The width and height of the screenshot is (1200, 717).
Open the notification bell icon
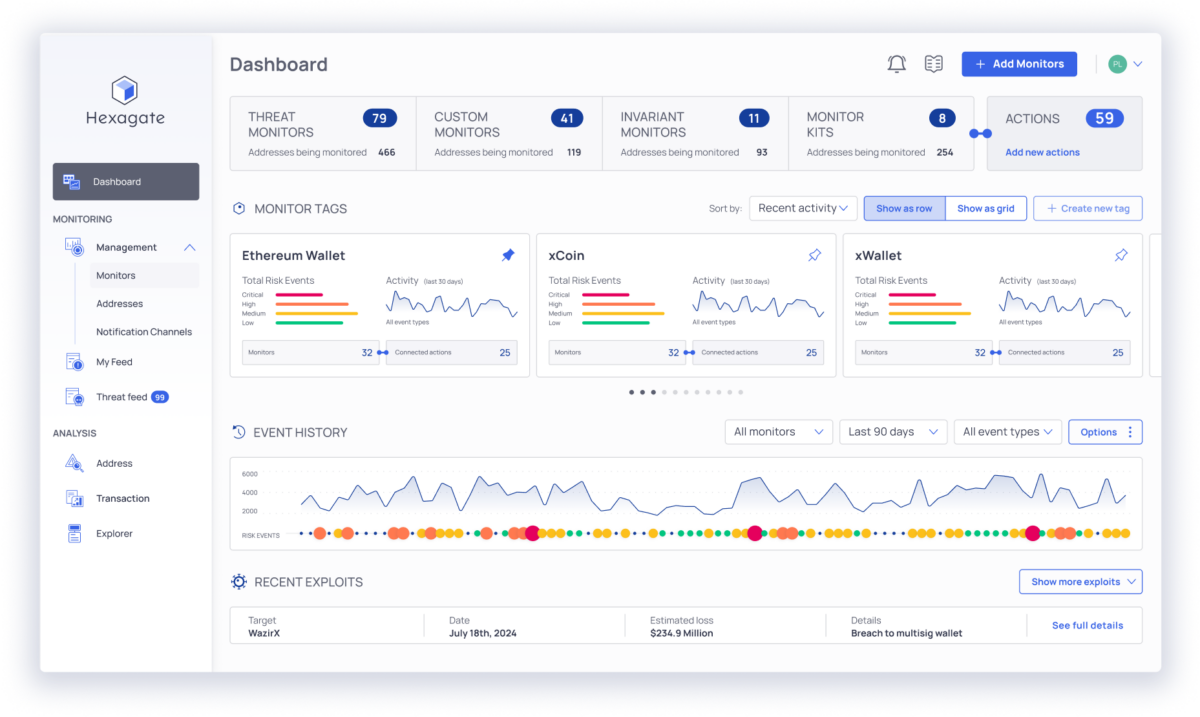(x=897, y=63)
